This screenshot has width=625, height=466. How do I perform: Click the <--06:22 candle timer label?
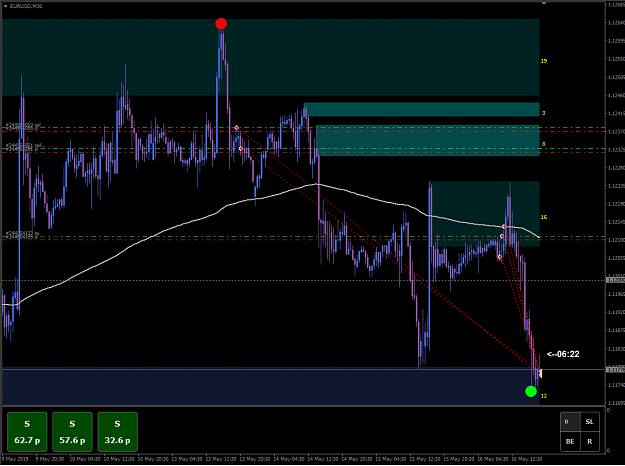click(x=563, y=354)
